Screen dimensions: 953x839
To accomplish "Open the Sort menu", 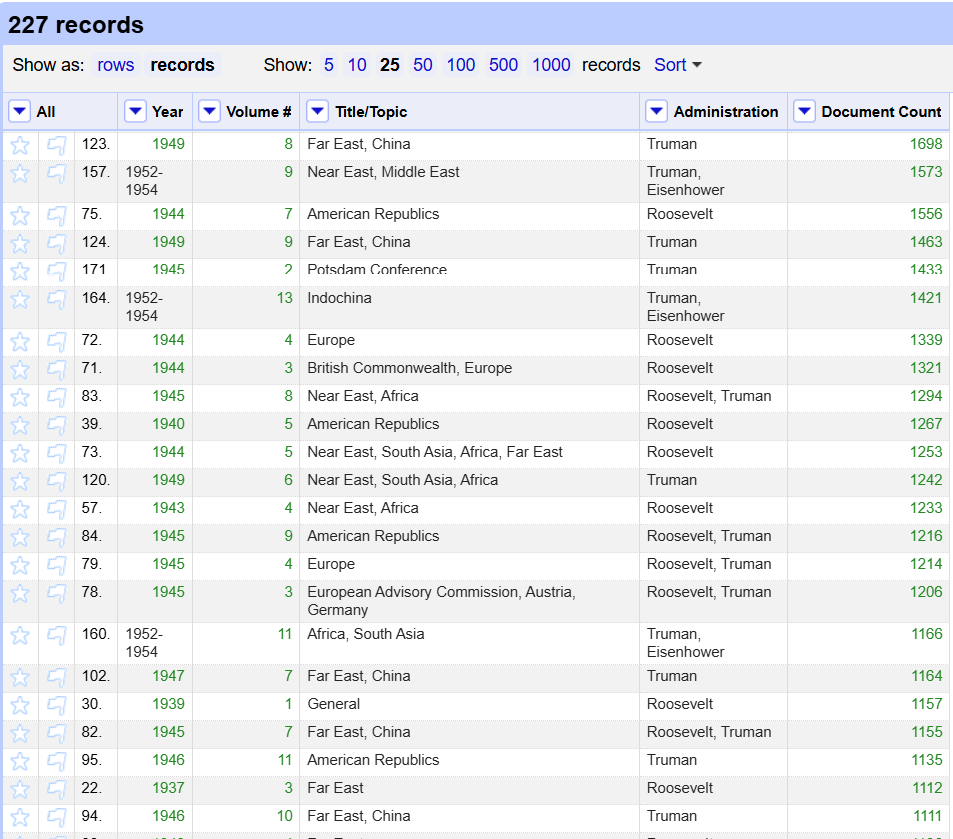I will tap(678, 65).
